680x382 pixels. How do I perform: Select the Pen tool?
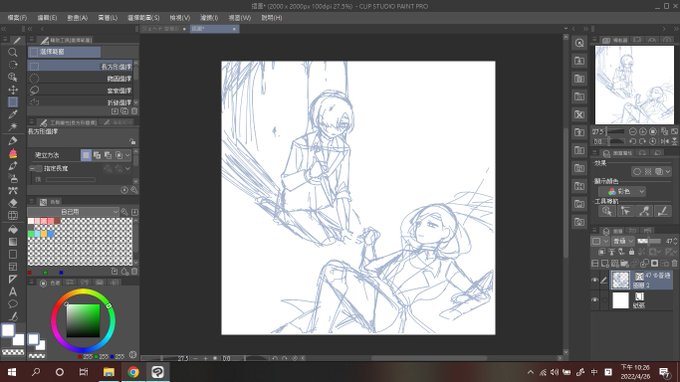point(13,141)
